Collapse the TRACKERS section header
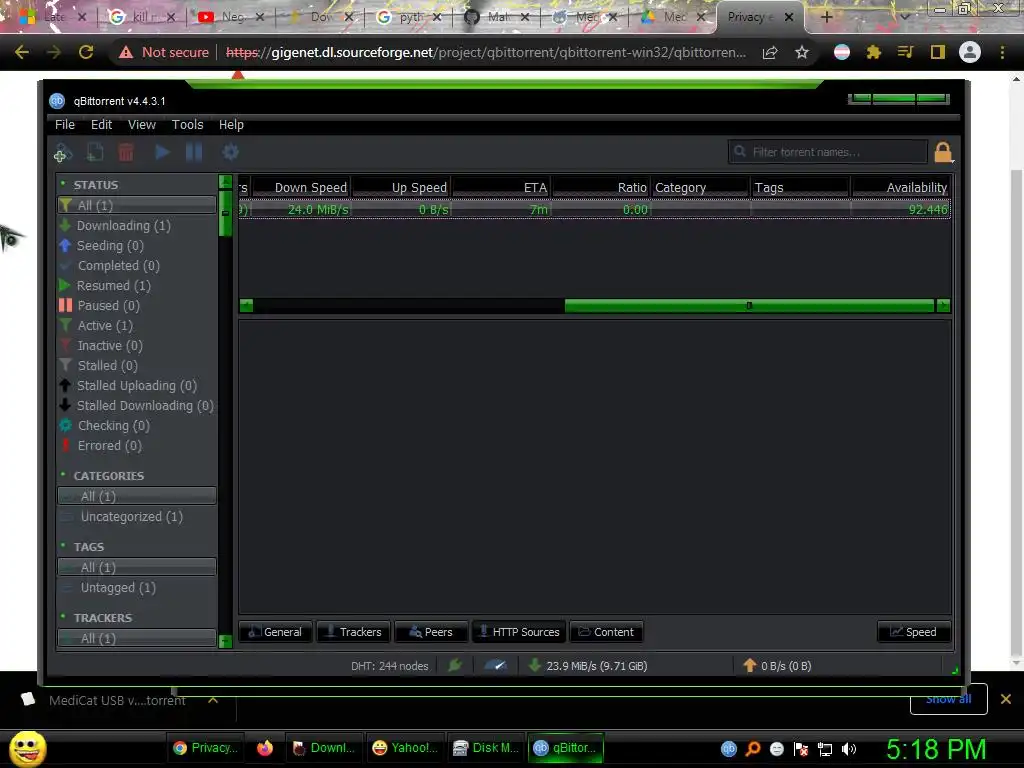The height and width of the screenshot is (768, 1024). (103, 618)
